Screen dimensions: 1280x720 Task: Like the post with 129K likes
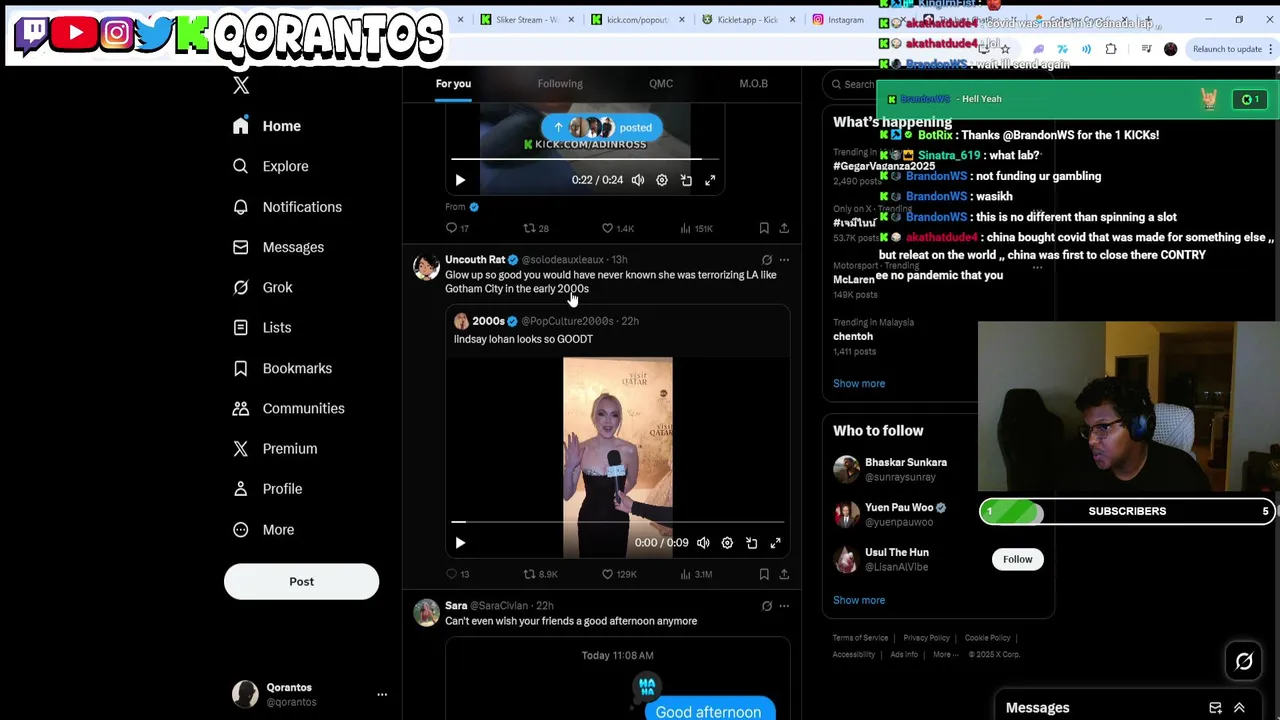[619, 574]
